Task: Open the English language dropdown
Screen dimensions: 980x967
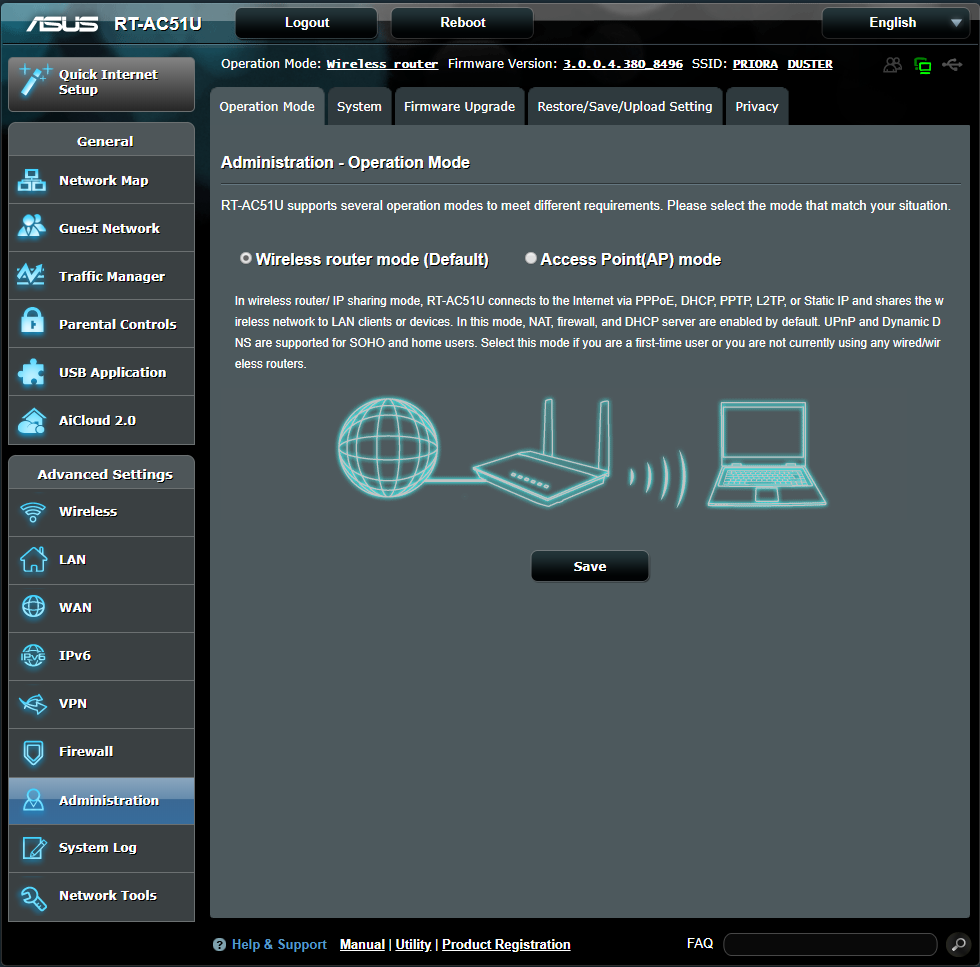Action: click(x=896, y=23)
